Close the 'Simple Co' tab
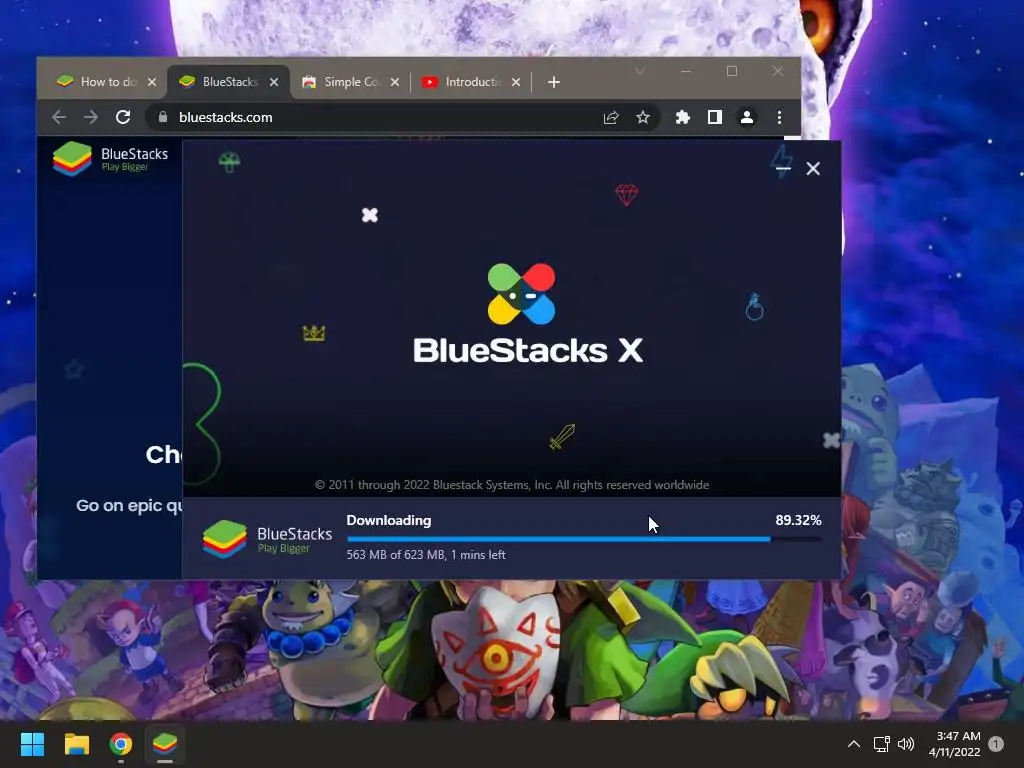Screen dimensions: 1024x768 394,82
